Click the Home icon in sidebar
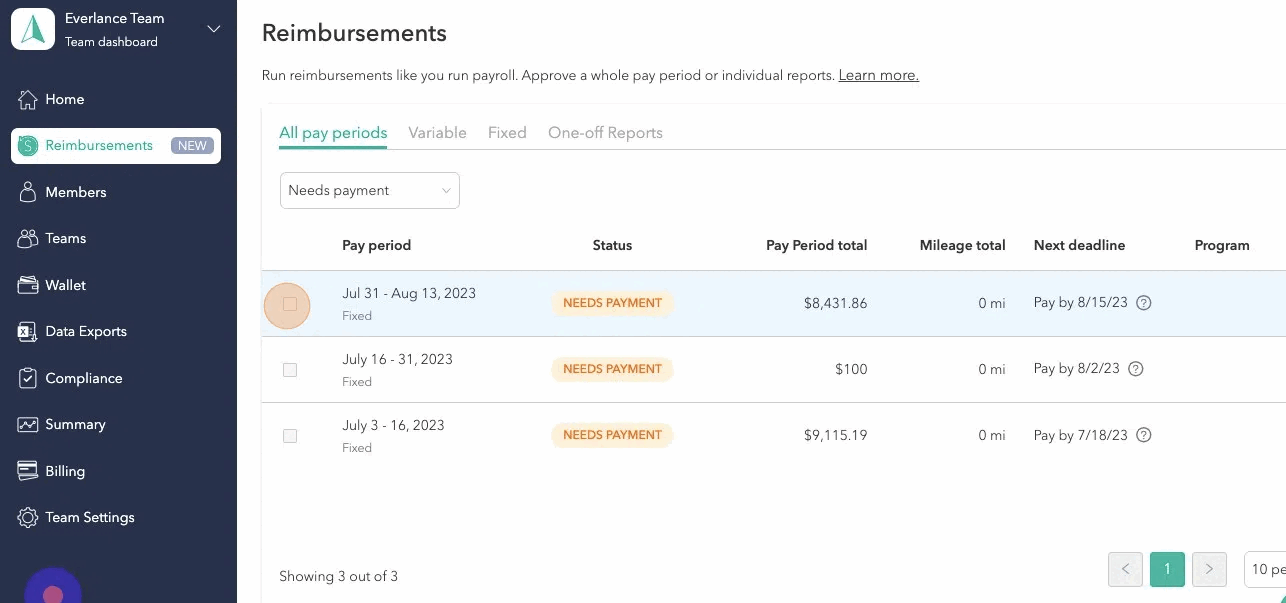This screenshot has width=1286, height=603. click(x=28, y=99)
